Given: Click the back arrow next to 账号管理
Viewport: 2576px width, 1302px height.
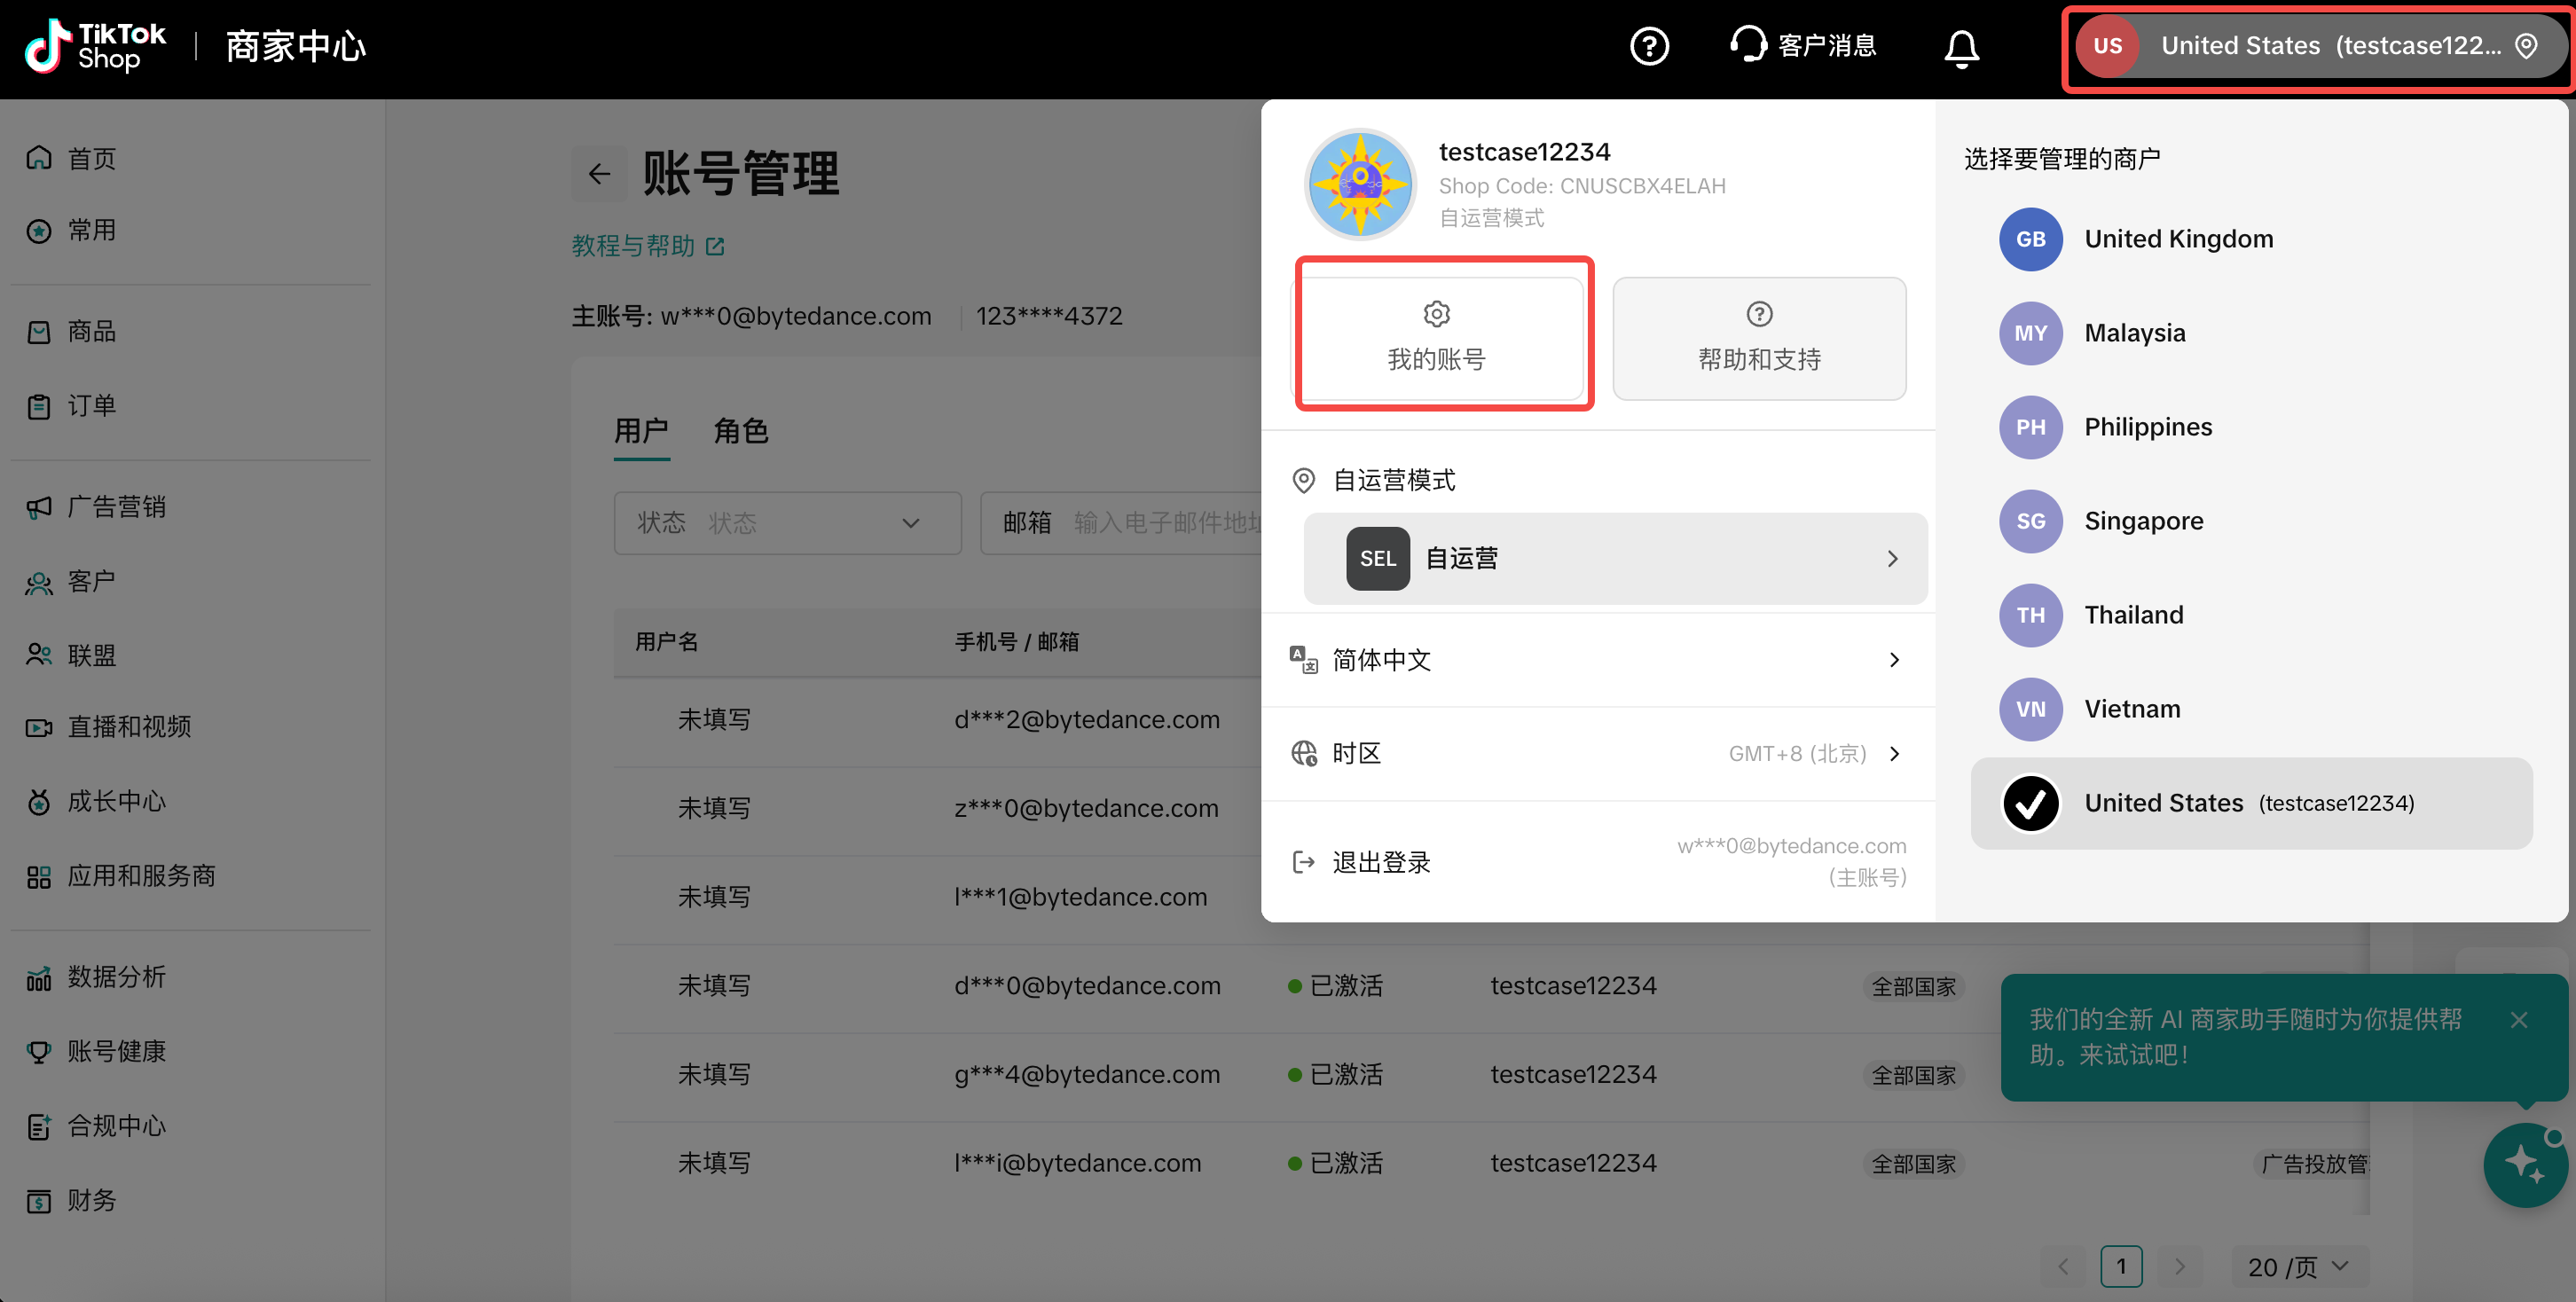Looking at the screenshot, I should tap(599, 174).
